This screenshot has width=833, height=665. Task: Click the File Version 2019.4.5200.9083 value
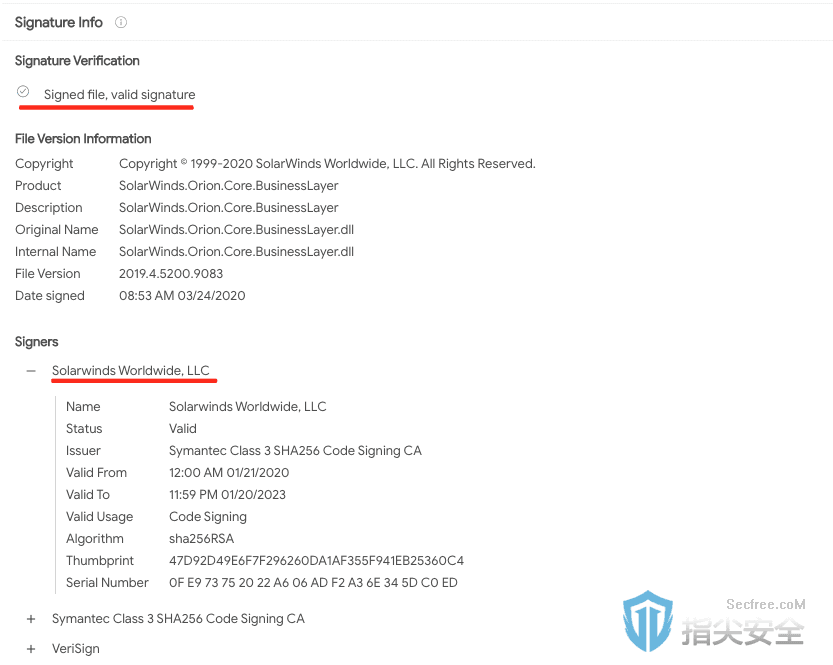[171, 274]
